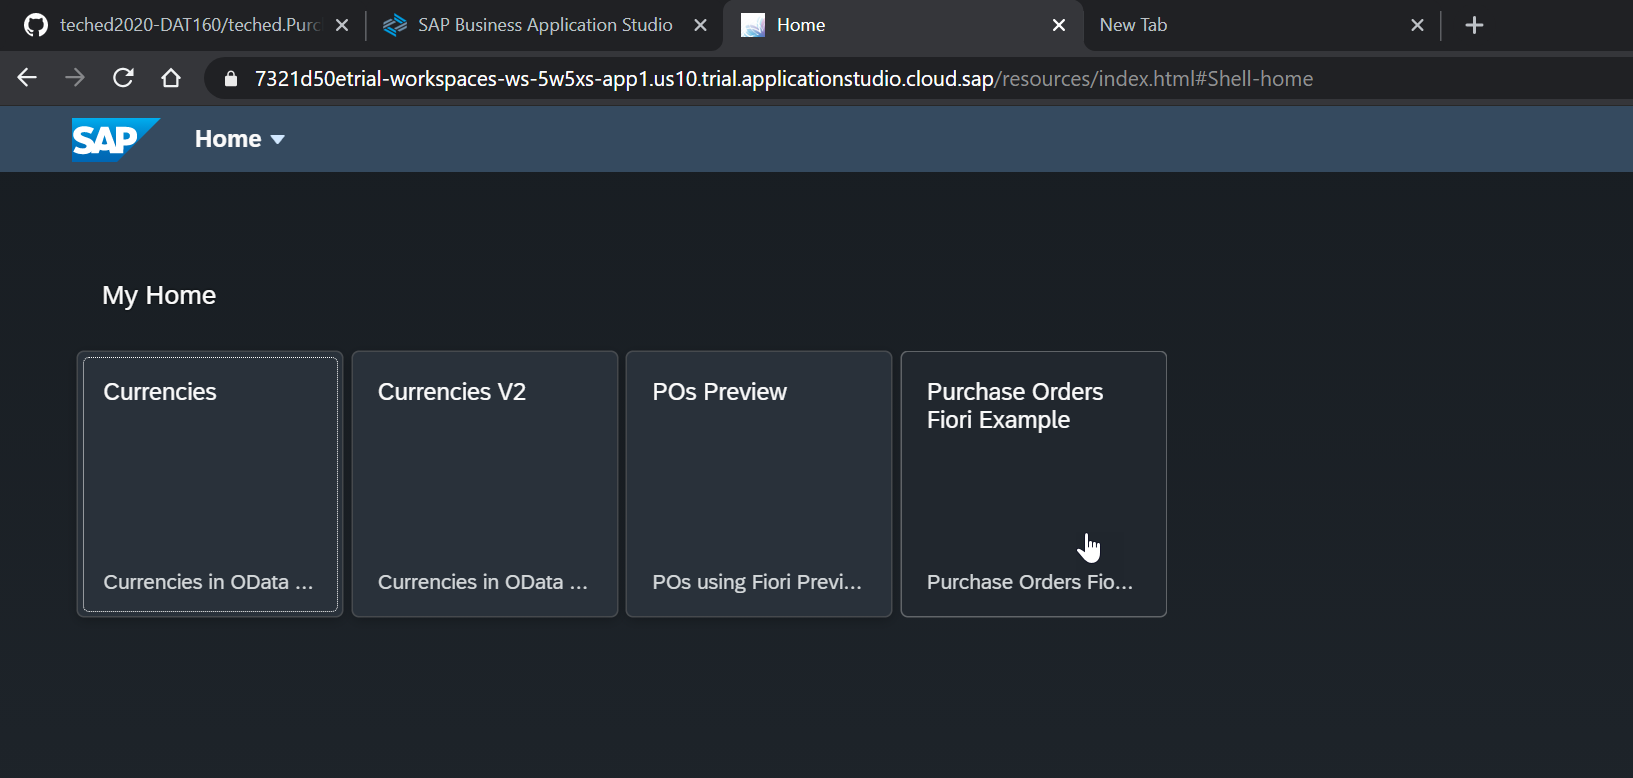This screenshot has width=1633, height=778.
Task: Open the Currencies V2 tile
Action: coord(485,484)
